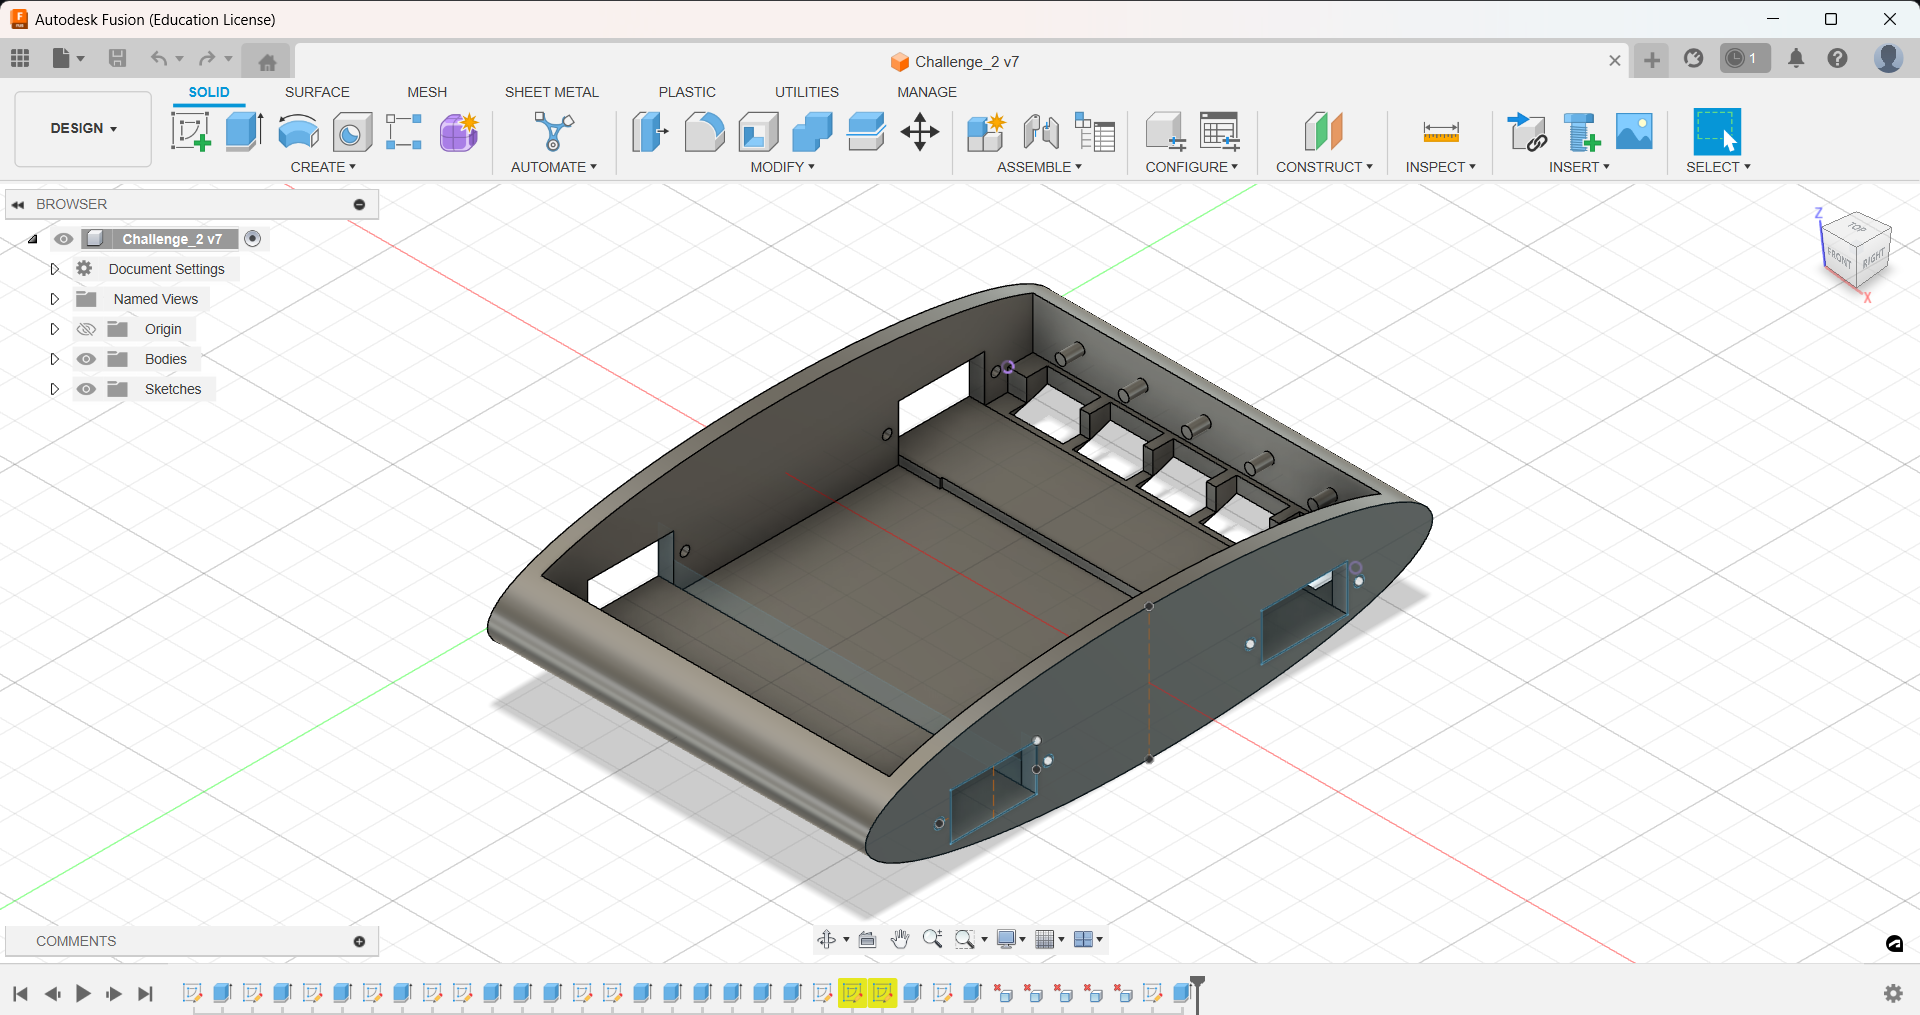The width and height of the screenshot is (1920, 1015).
Task: Open the CONSTRUCT menu
Action: (x=1324, y=167)
